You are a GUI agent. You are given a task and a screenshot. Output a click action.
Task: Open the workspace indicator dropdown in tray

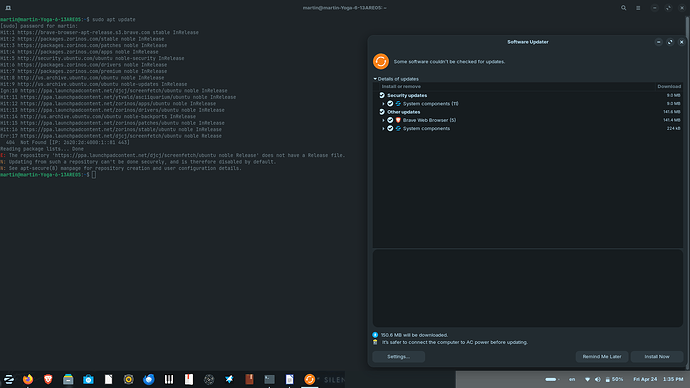[x=552, y=379]
